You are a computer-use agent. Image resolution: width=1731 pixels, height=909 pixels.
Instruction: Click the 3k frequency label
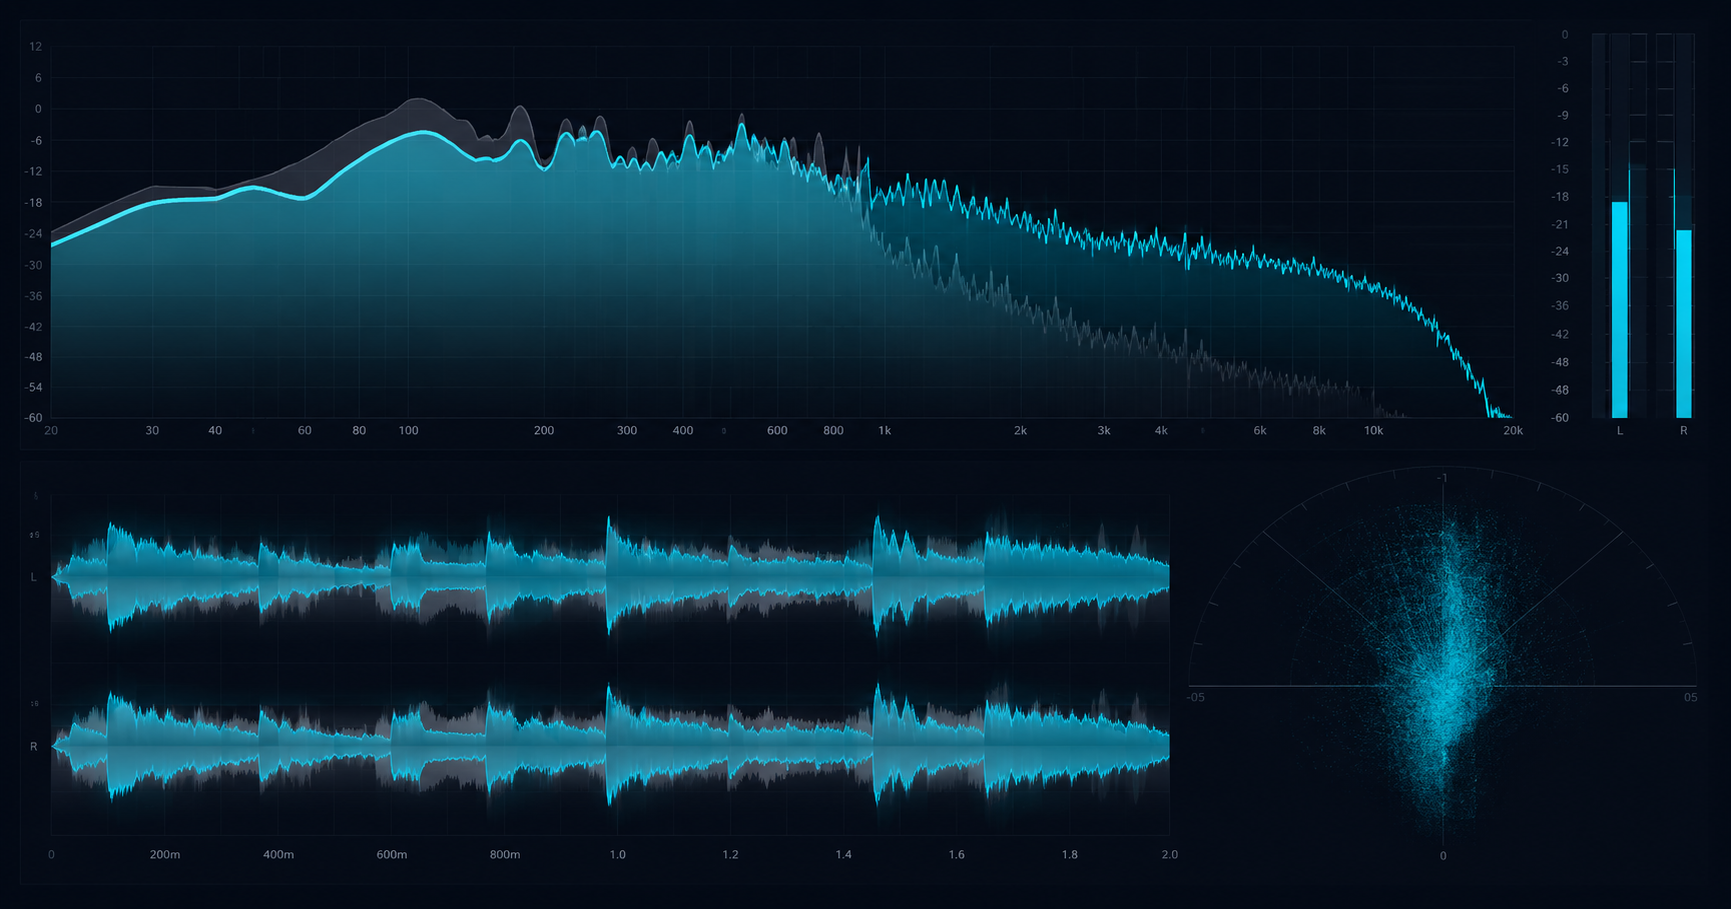click(1104, 431)
